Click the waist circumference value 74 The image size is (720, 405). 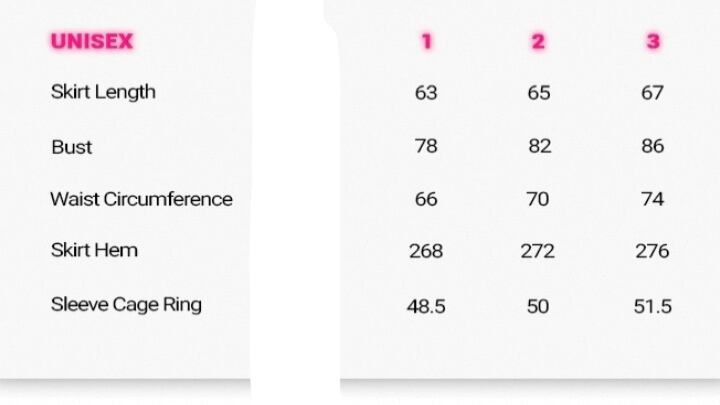pyautogui.click(x=652, y=199)
